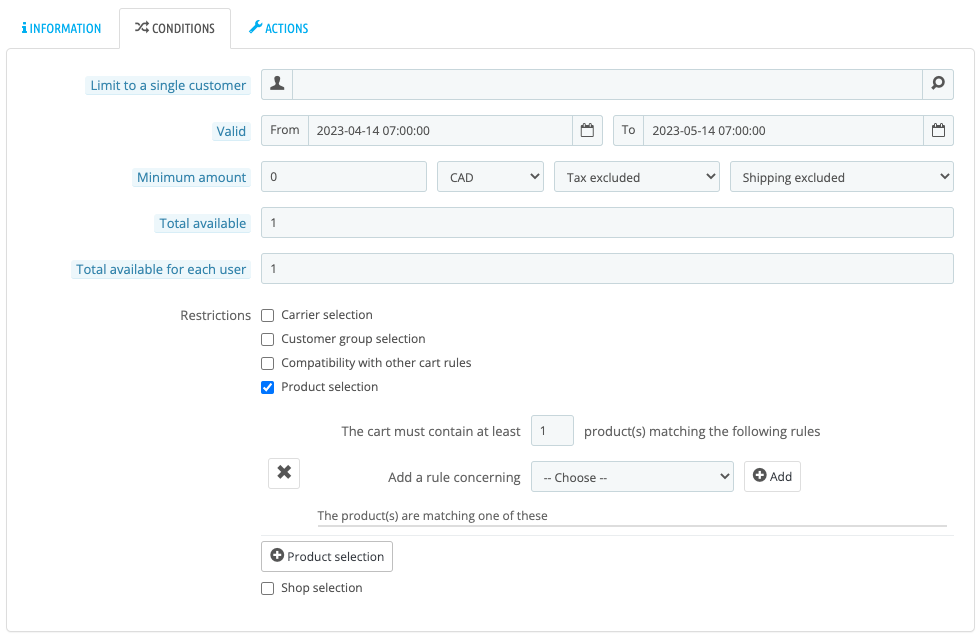Remove the product rule with X icon
980x637 pixels.
tap(284, 473)
